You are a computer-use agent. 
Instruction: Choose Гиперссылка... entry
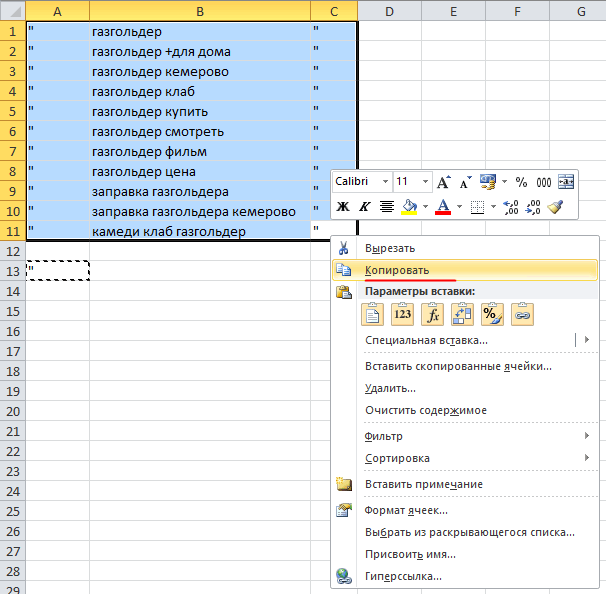tap(465, 576)
